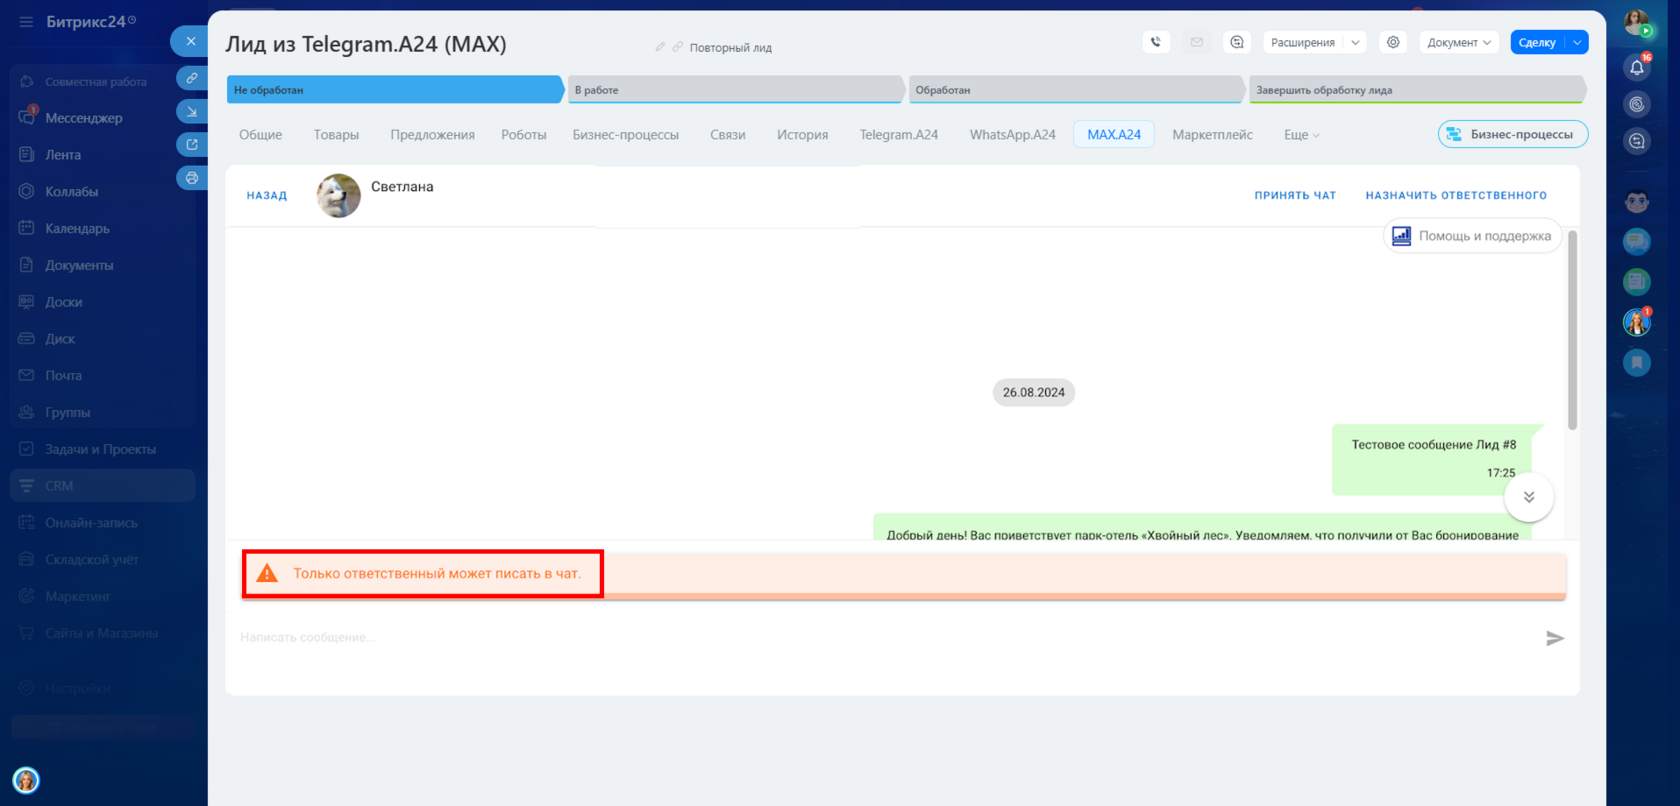Image resolution: width=1680 pixels, height=806 pixels.
Task: Switch to the Предложения tab
Action: pyautogui.click(x=432, y=135)
